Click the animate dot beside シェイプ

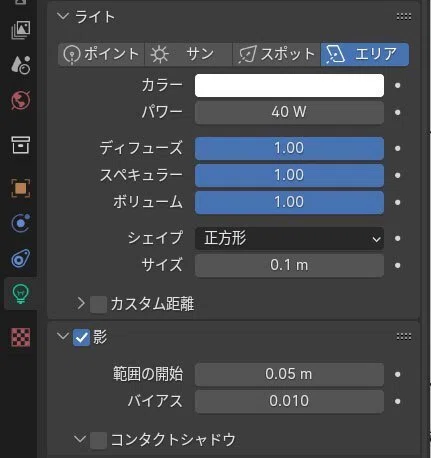click(397, 238)
